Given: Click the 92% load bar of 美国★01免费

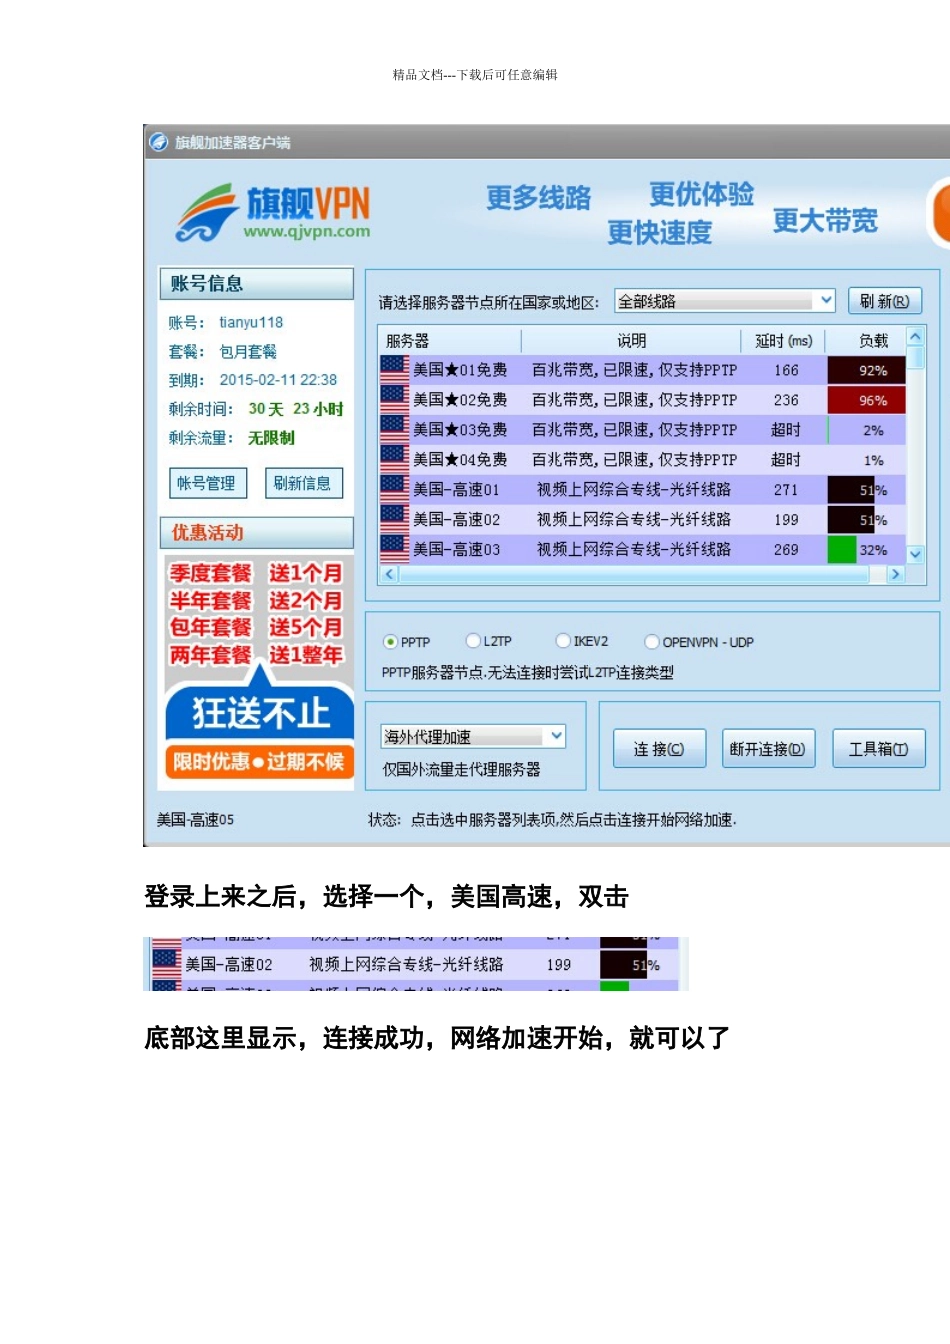Looking at the screenshot, I should coord(866,370).
